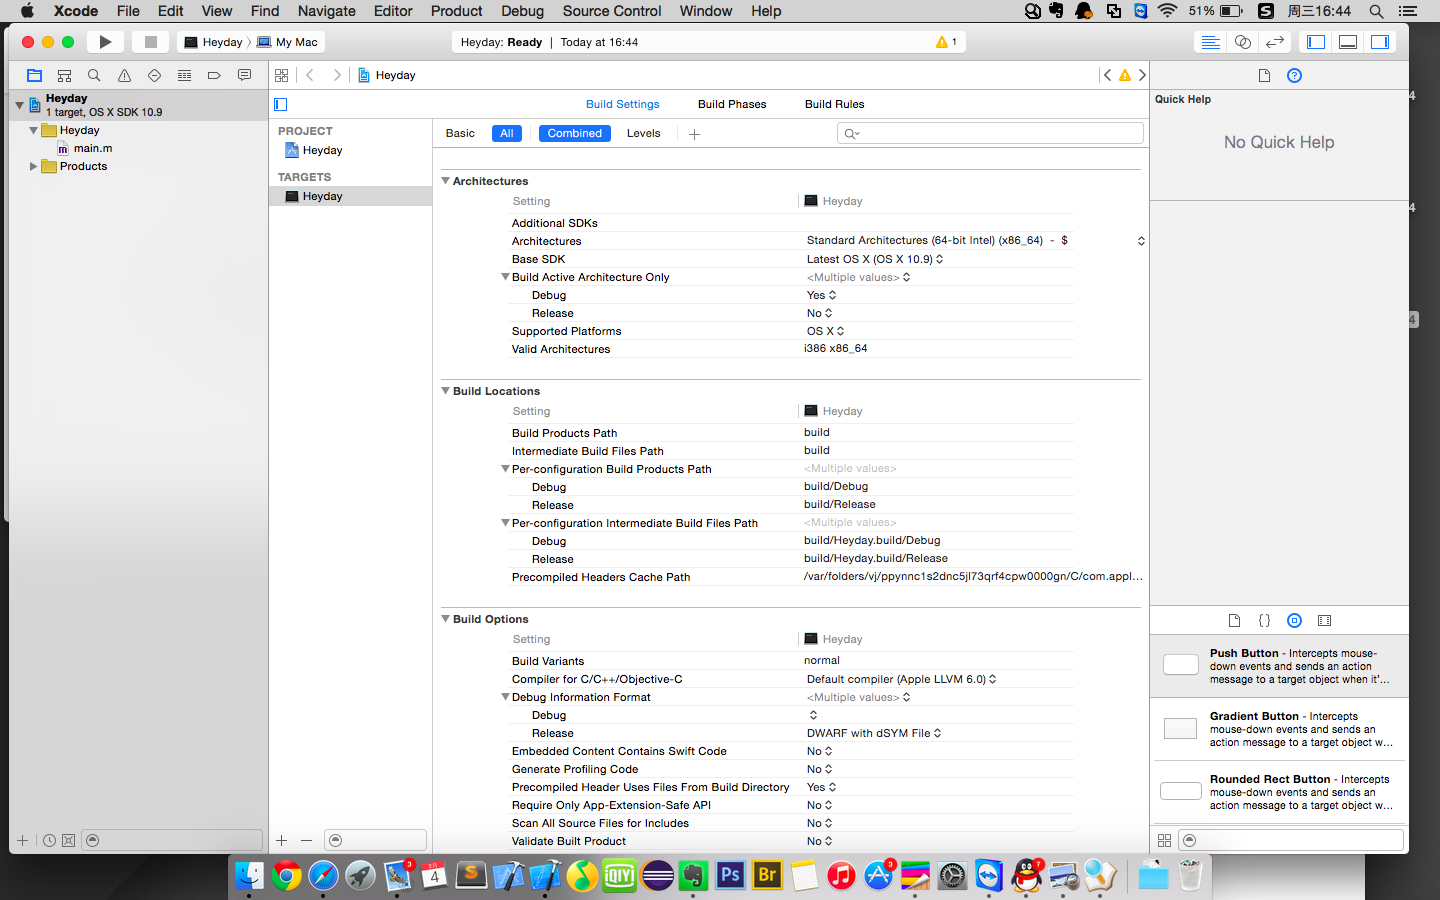
Task: Open the Test navigator diamond icon
Action: (154, 75)
